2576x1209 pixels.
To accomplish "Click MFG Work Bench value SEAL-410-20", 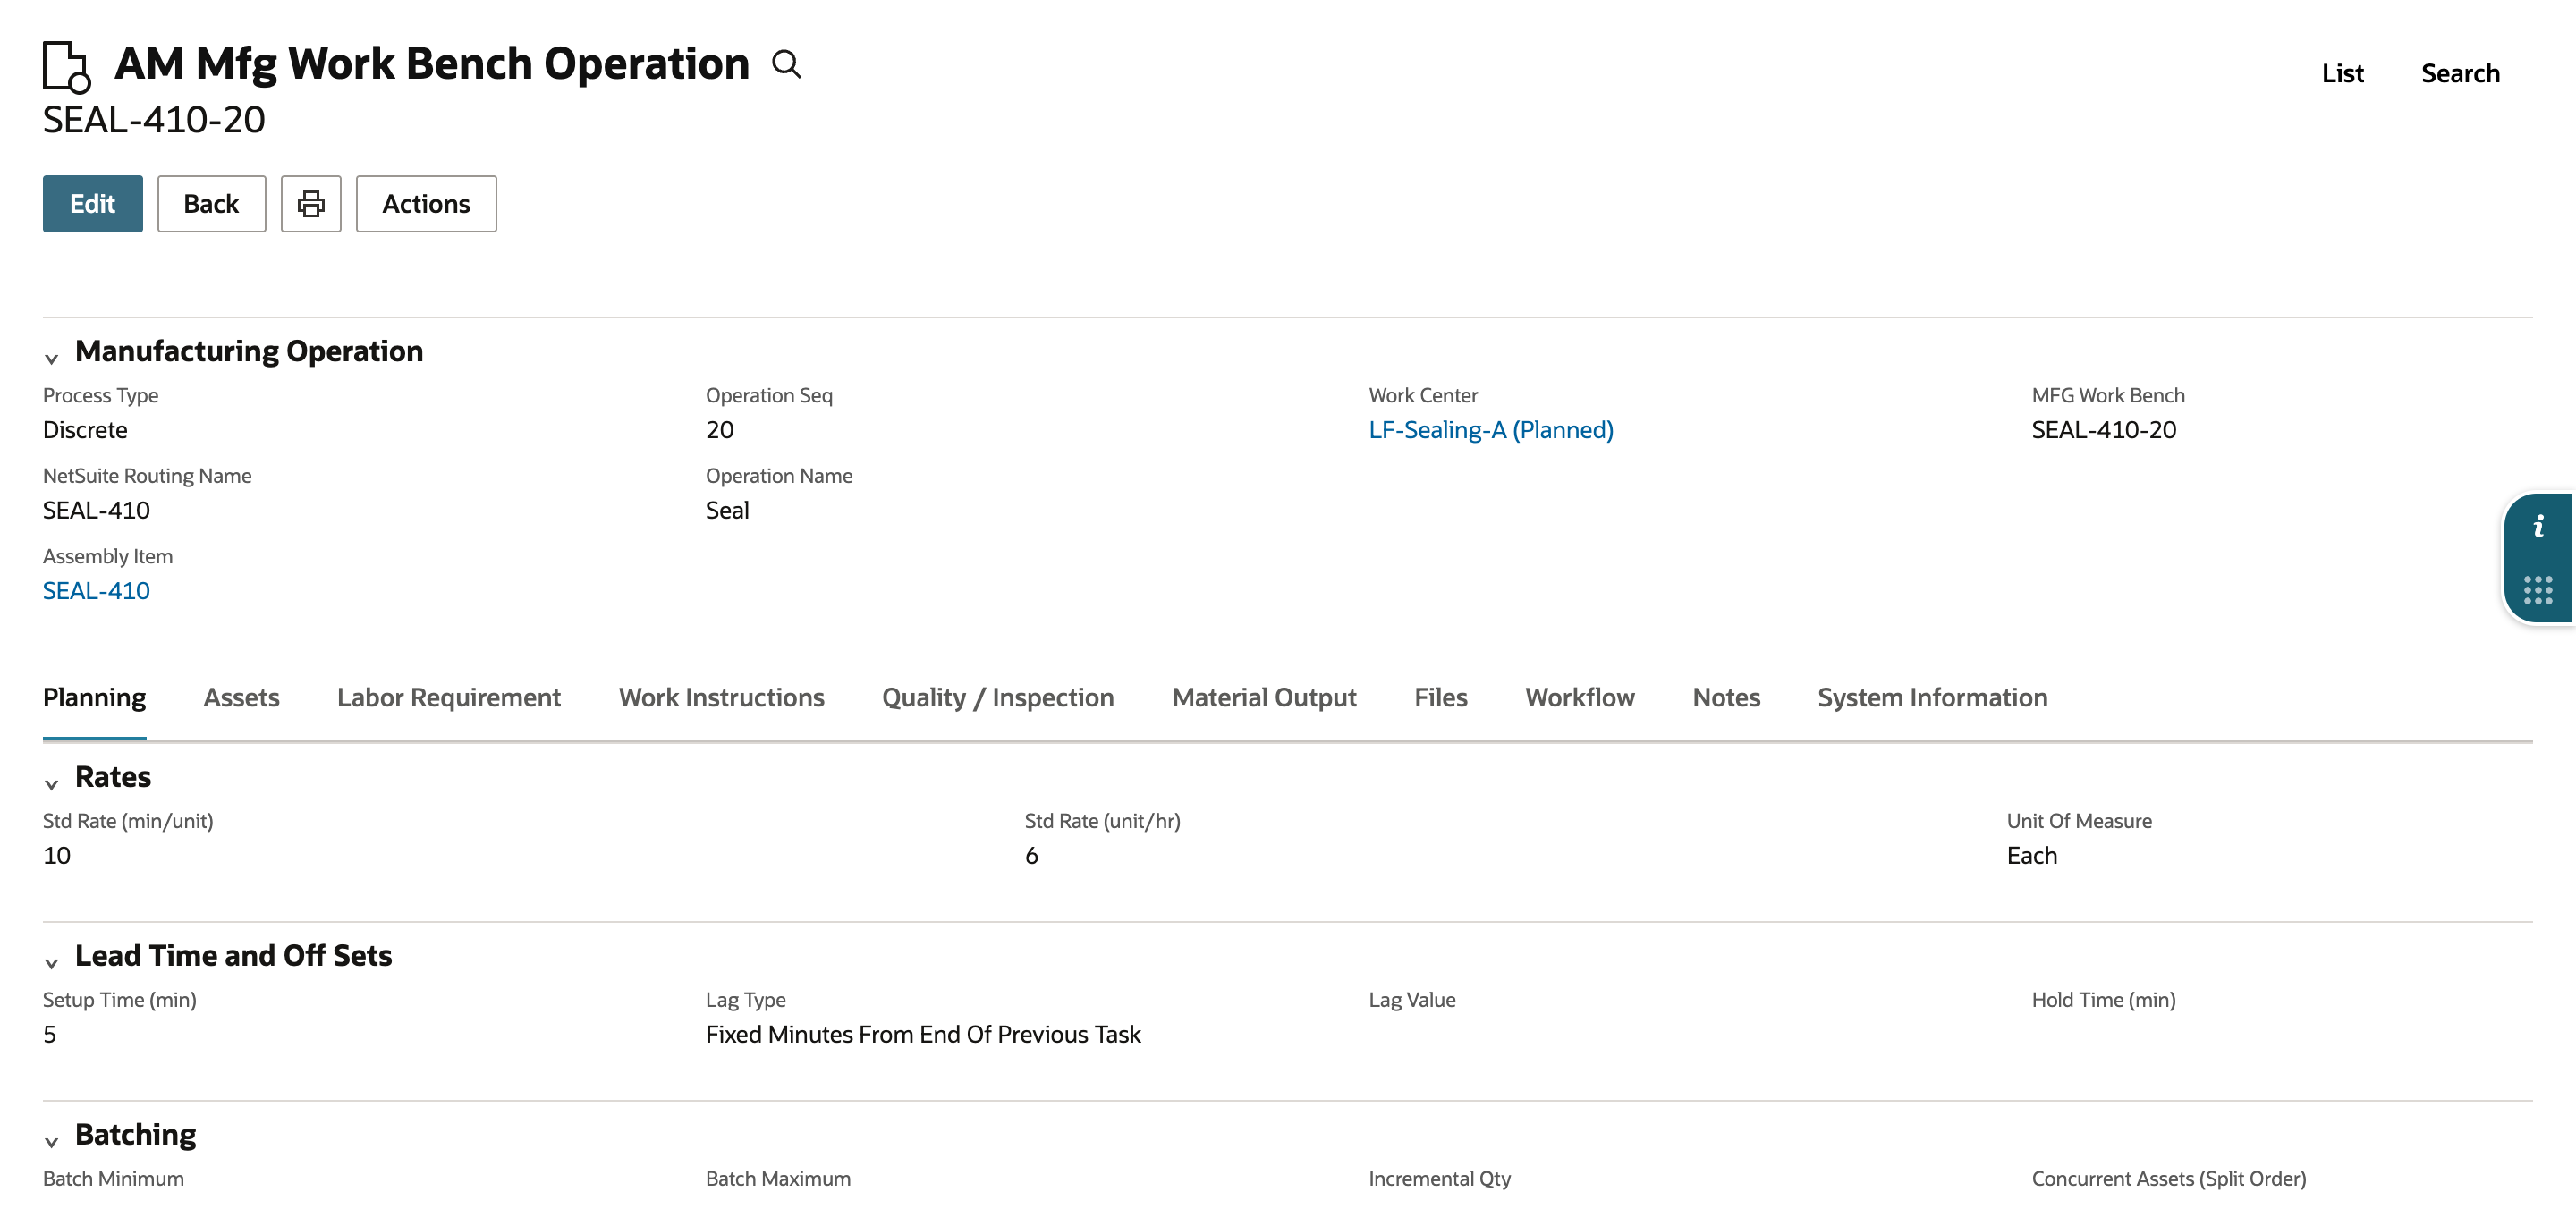I will coord(2104,430).
